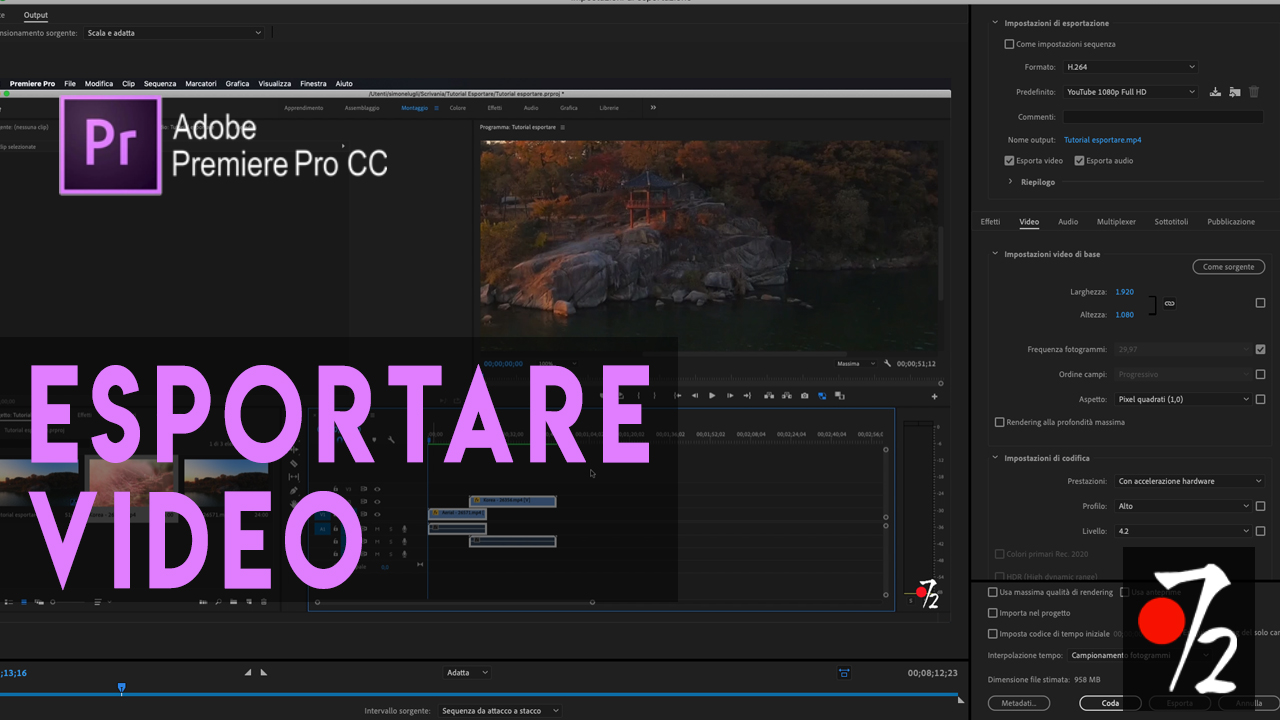Click the set in point marker icon

pos(248,673)
